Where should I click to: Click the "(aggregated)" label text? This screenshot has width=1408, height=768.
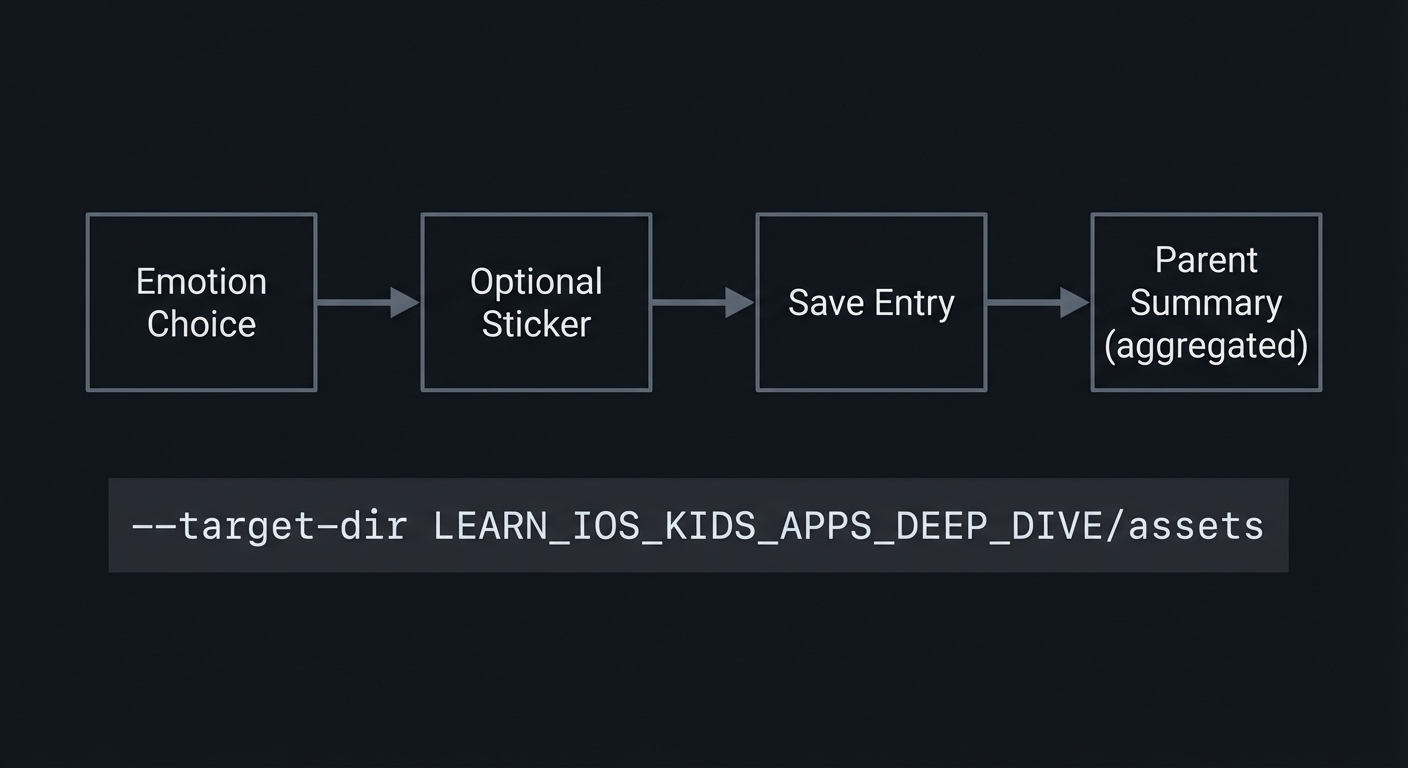click(1206, 345)
